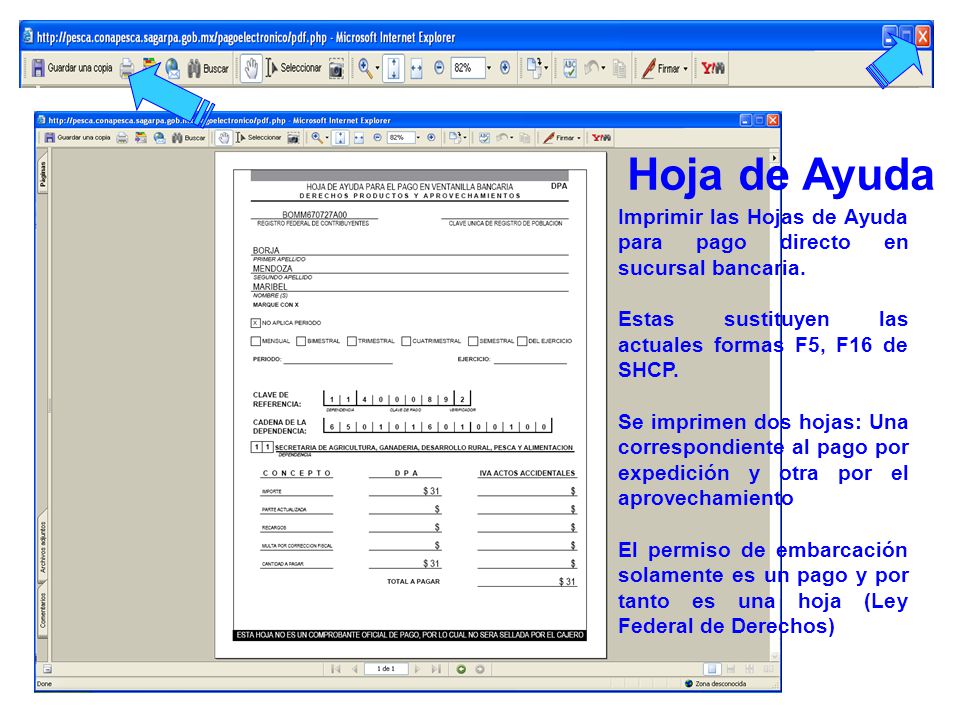This screenshot has width=960, height=720.
Task: Open the Firmar dropdown arrow in the lower window
Action: coord(579,138)
